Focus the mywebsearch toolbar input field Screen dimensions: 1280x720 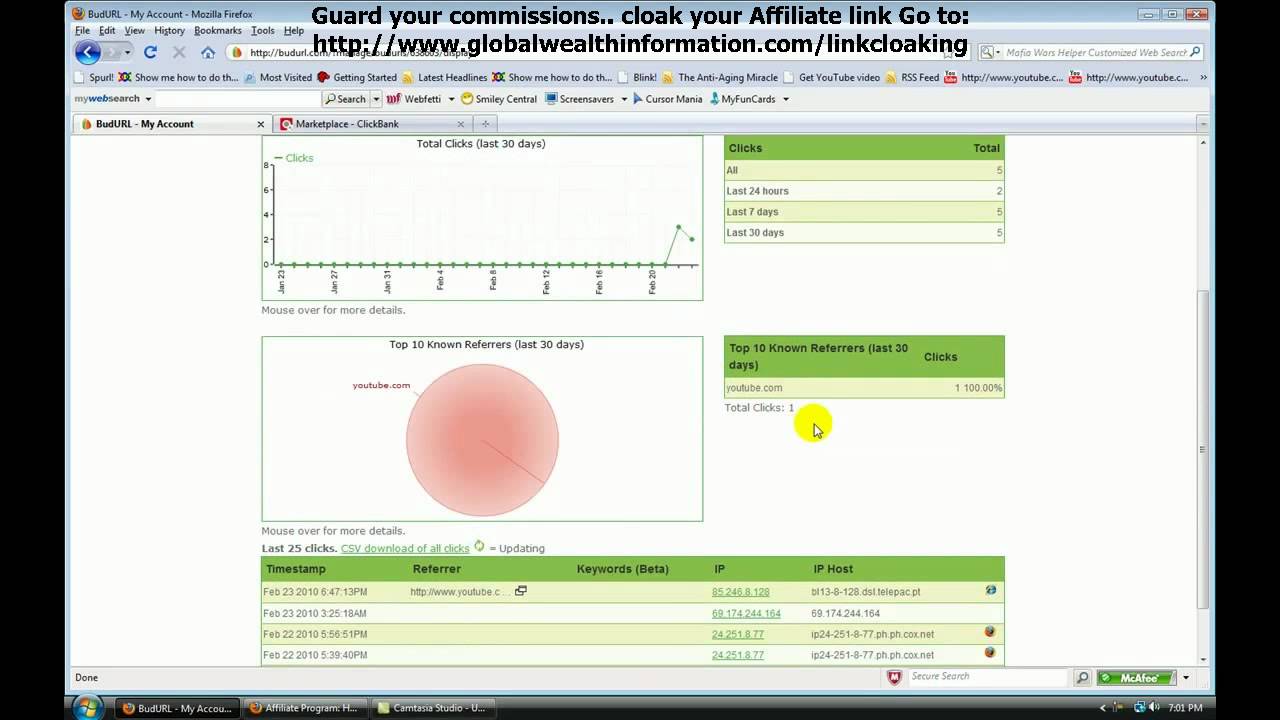(237, 99)
